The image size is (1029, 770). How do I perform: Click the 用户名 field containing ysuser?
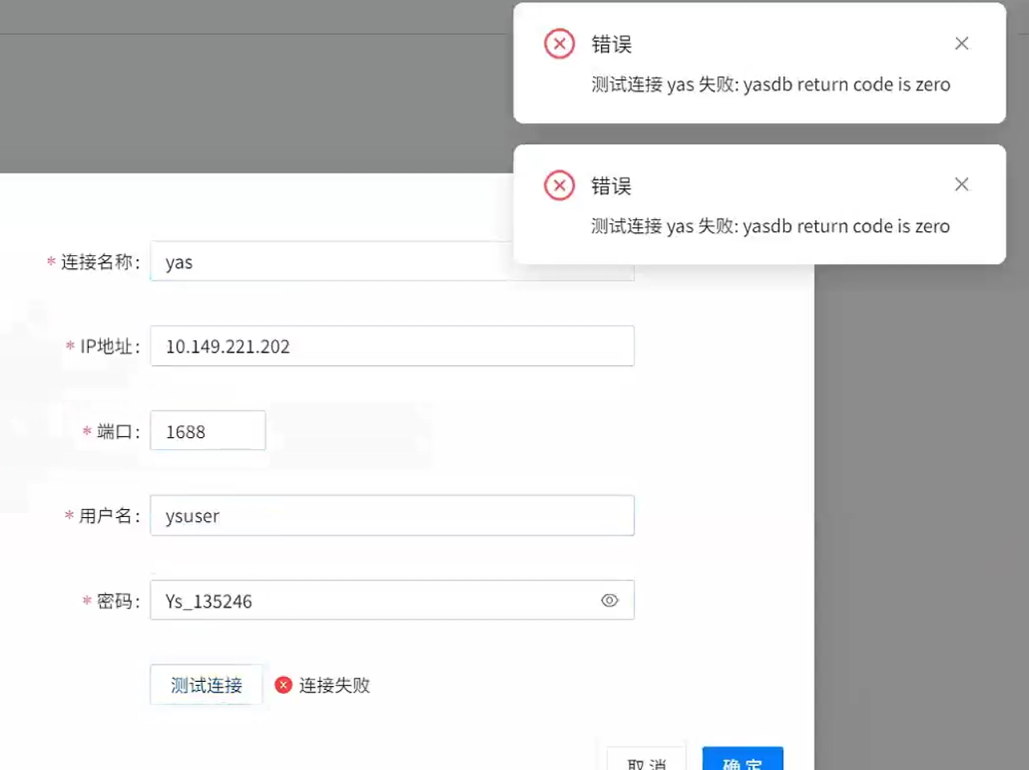392,515
